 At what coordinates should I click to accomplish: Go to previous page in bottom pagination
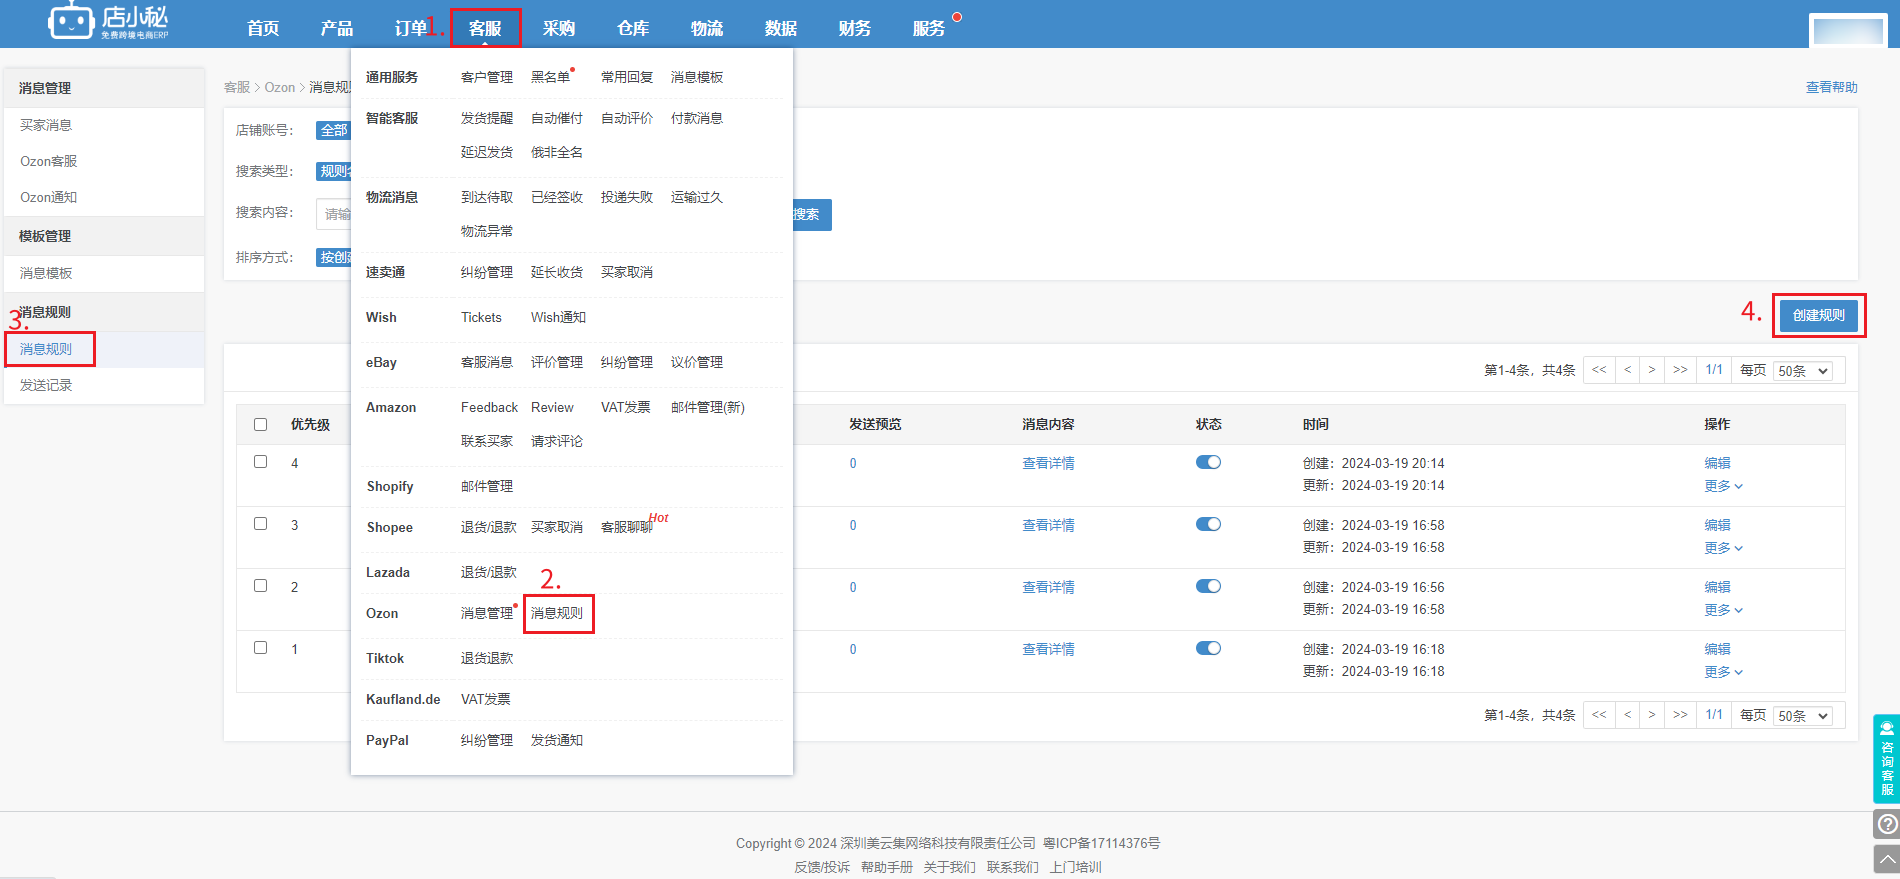[1627, 715]
